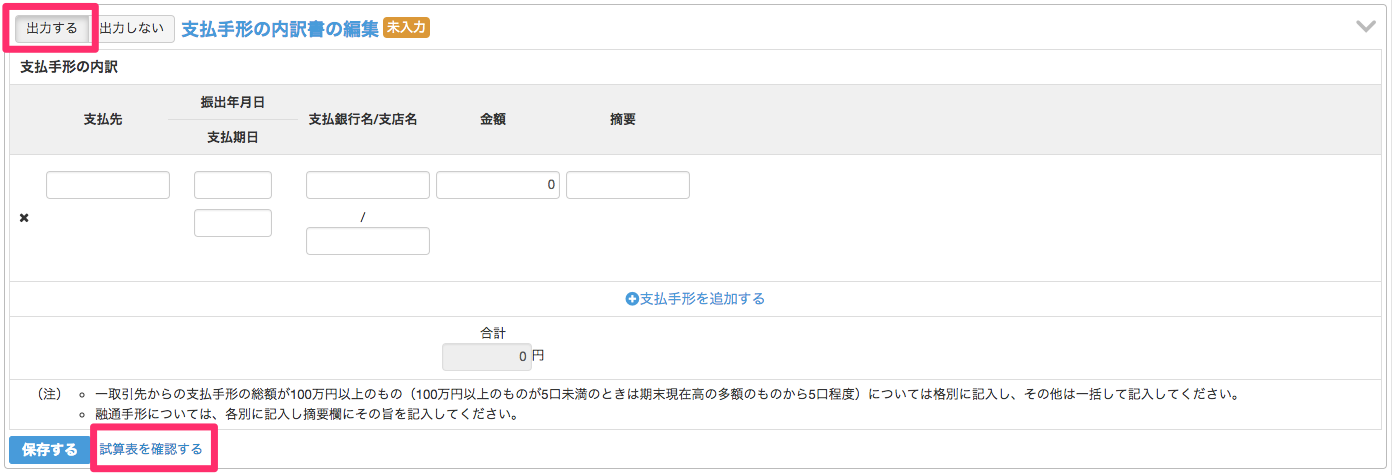Click the 合計 total field
Viewport: 1392px width, 475px height.
click(487, 356)
